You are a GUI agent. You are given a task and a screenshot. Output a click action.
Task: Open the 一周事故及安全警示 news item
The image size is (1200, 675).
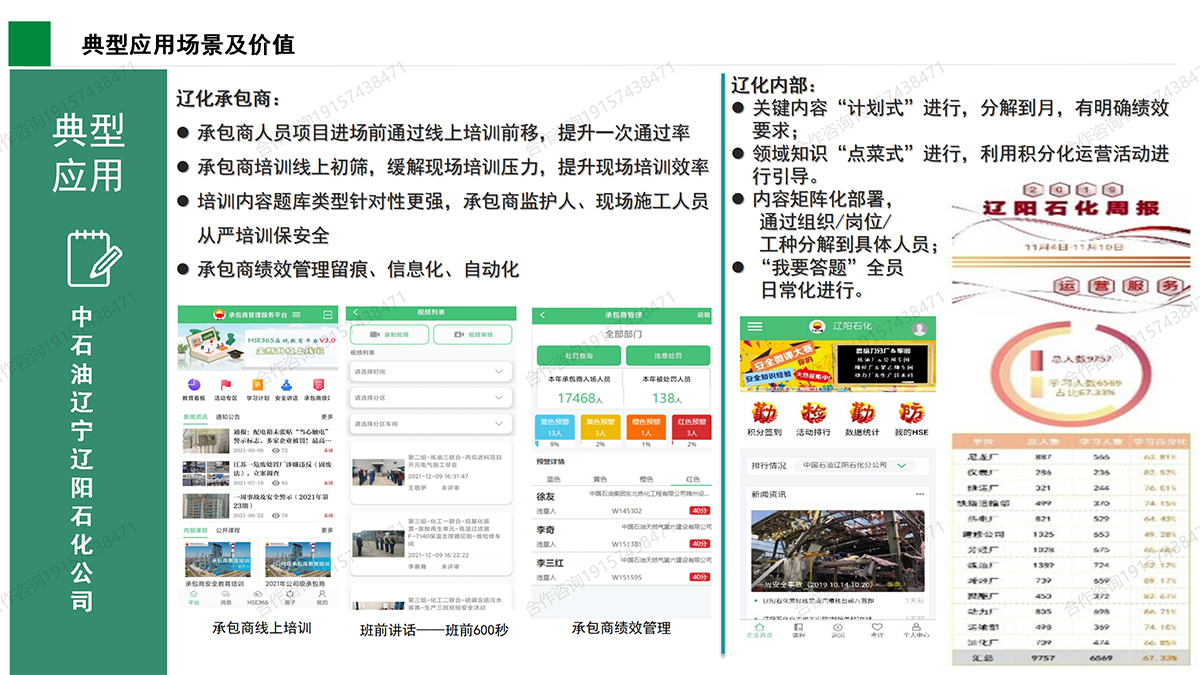coord(257,504)
